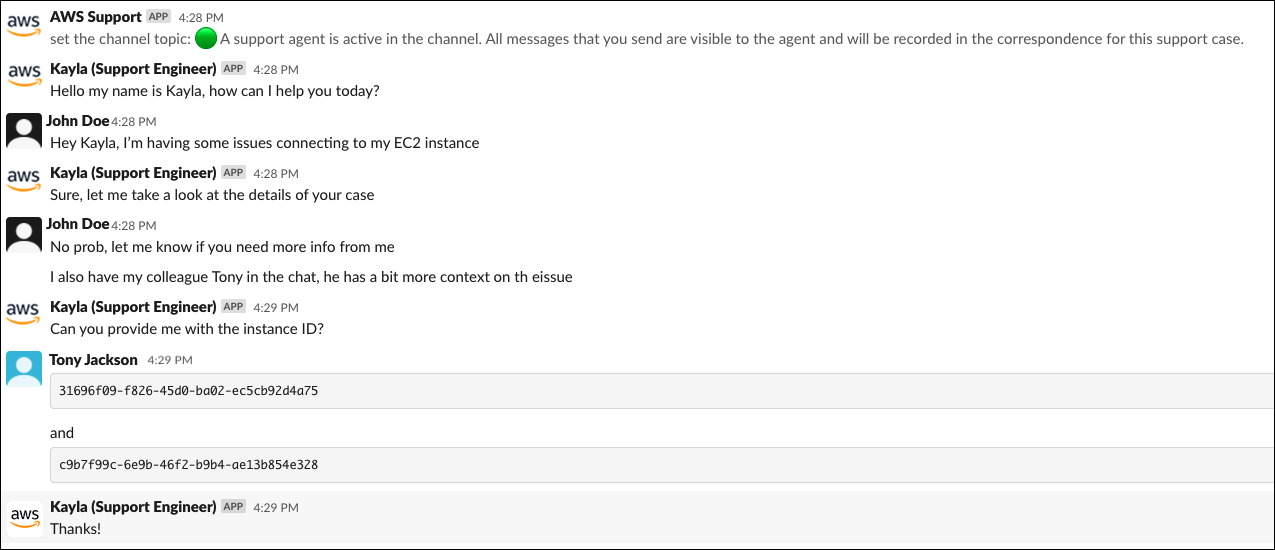Click the AWS Support app avatar
This screenshot has width=1275, height=550.
point(23,26)
